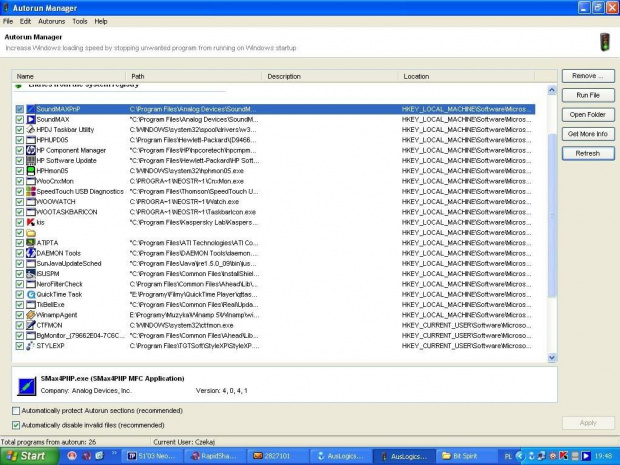Disable the WOOTASKBARICON checkbox
The image size is (620, 465).
(19, 212)
